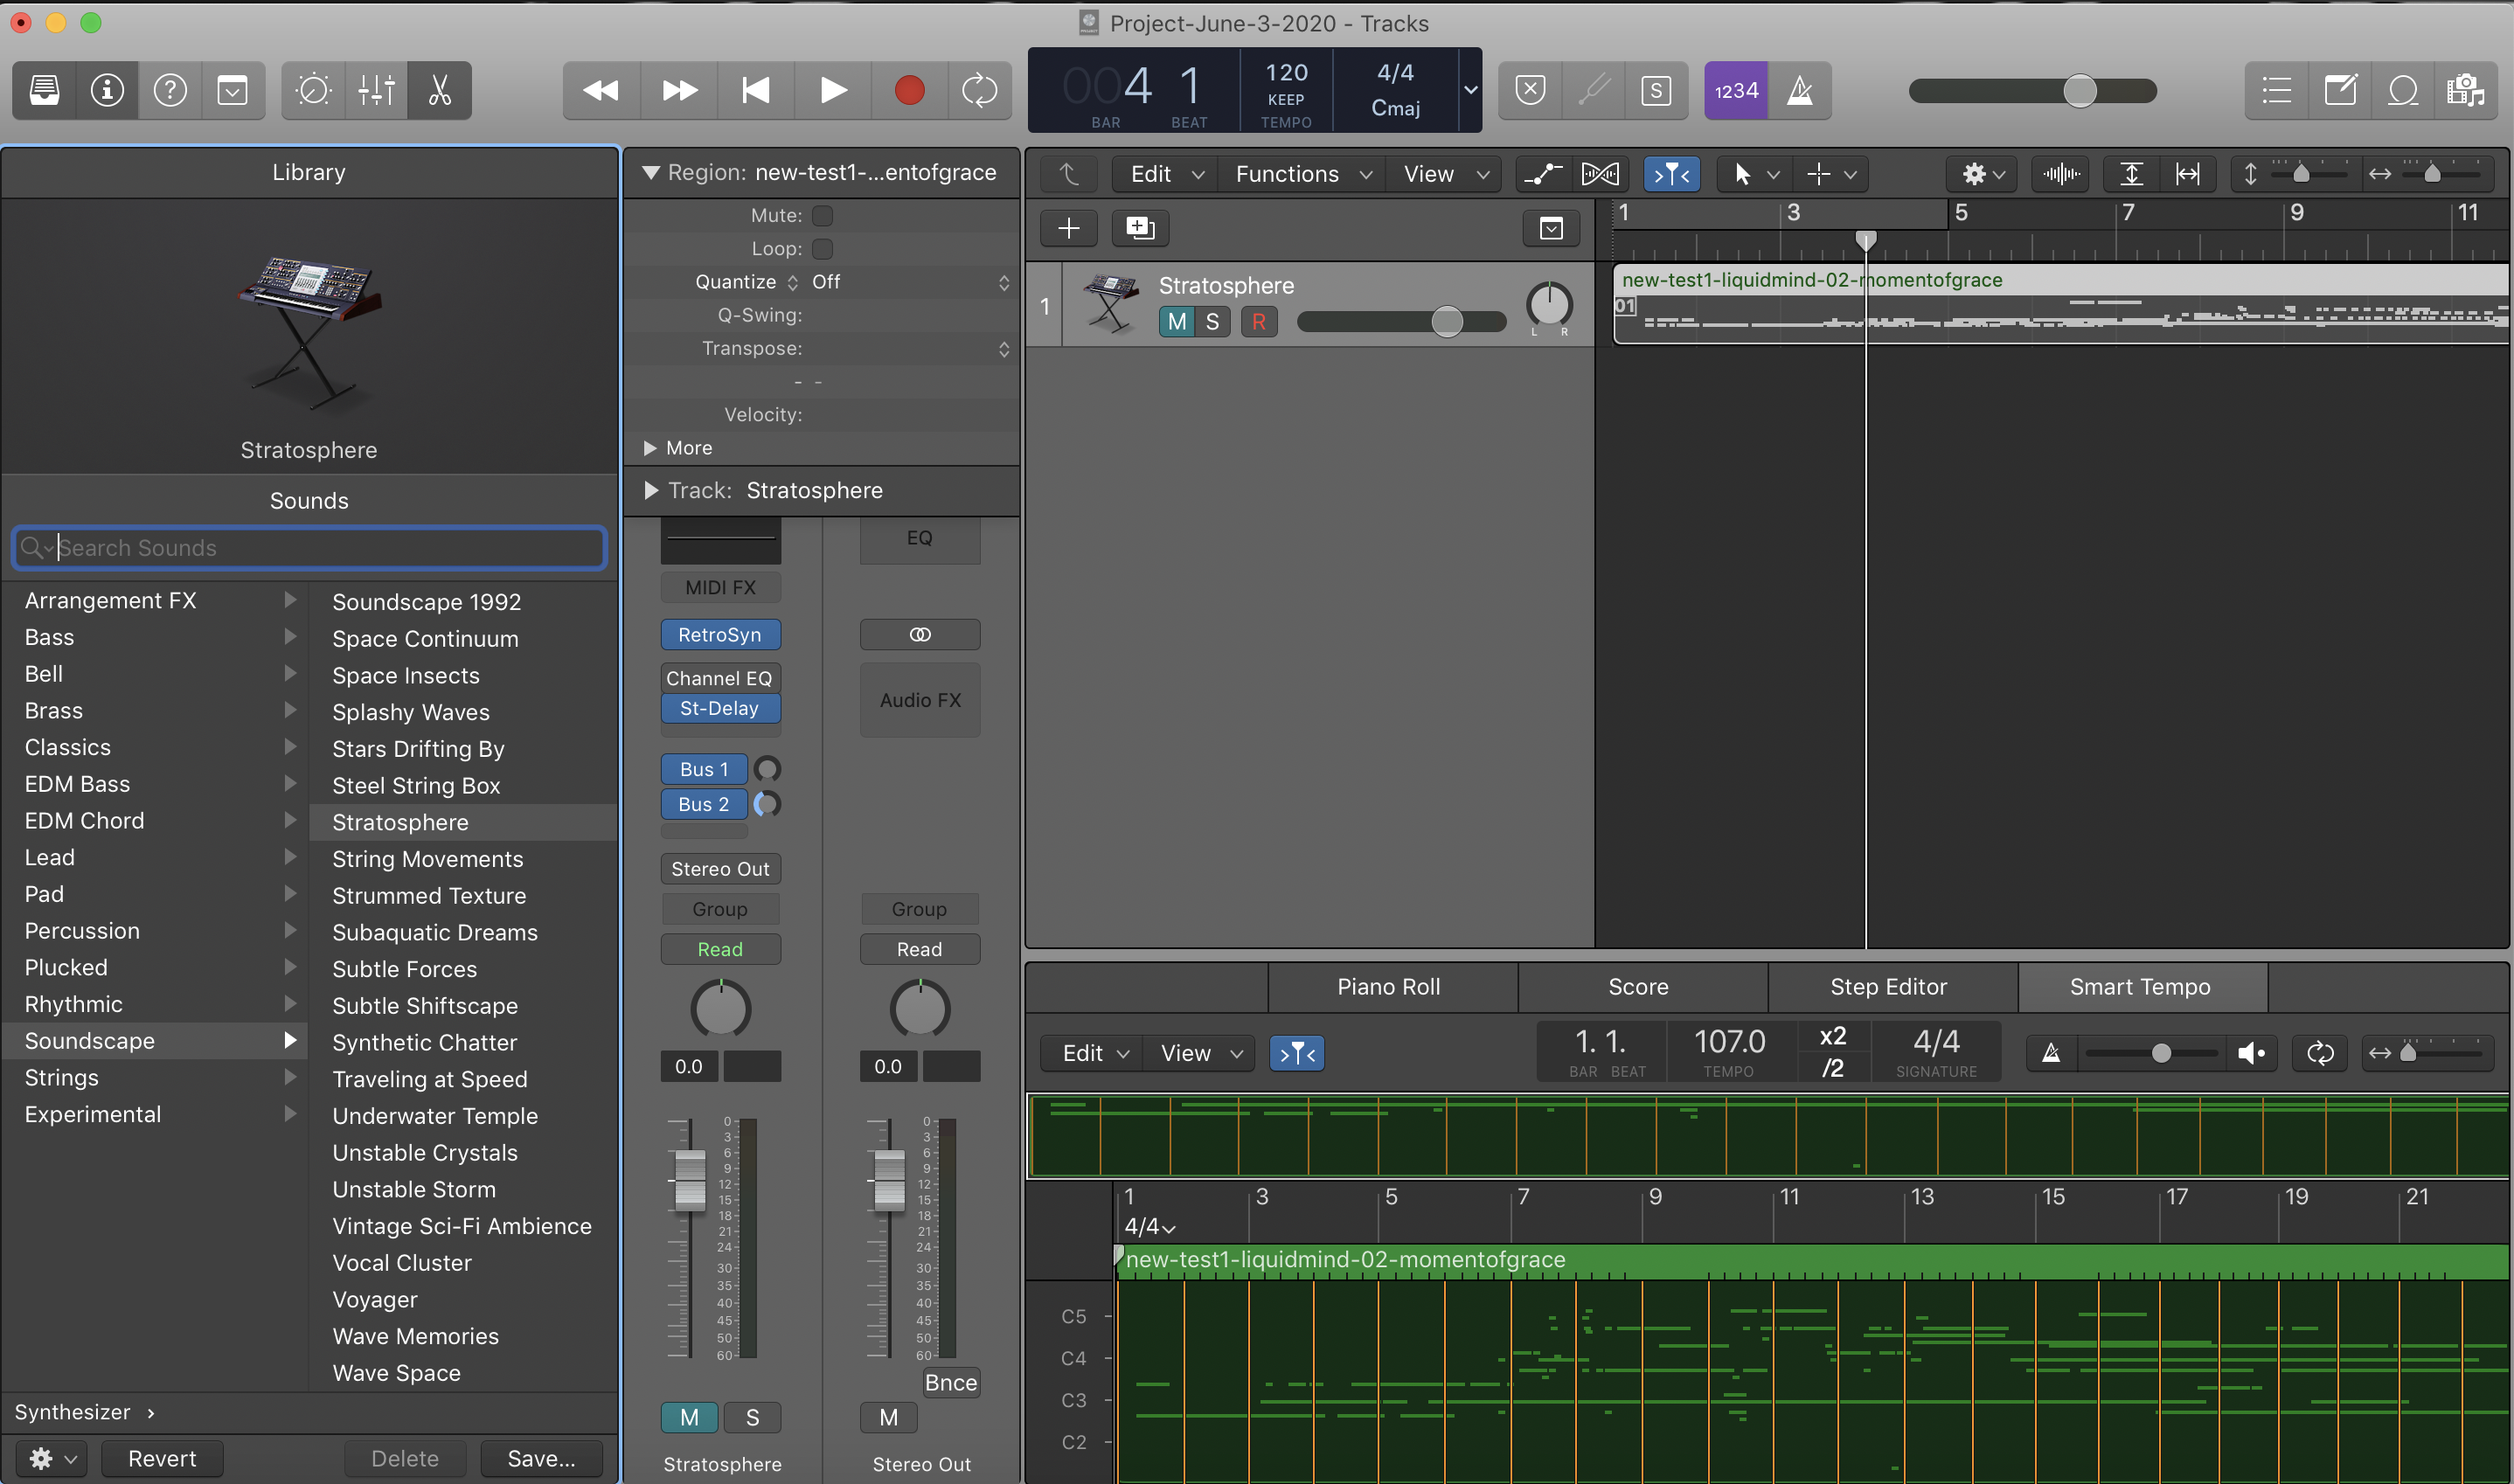The height and width of the screenshot is (1484, 2514).
Task: Open the Step Editor tab
Action: point(1887,987)
